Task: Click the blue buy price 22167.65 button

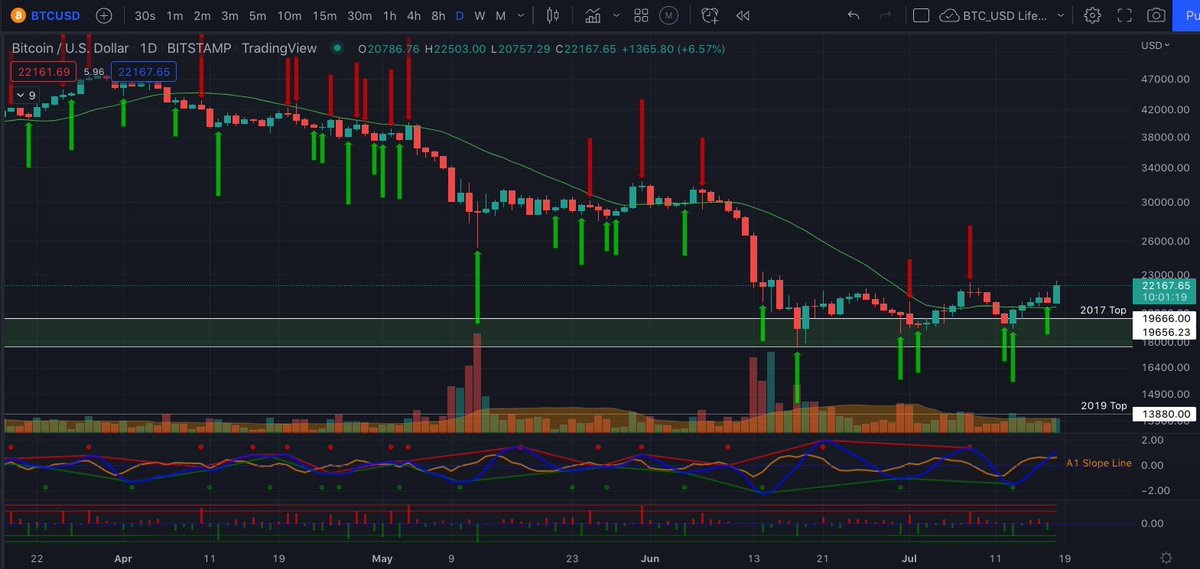Action: 144,72
